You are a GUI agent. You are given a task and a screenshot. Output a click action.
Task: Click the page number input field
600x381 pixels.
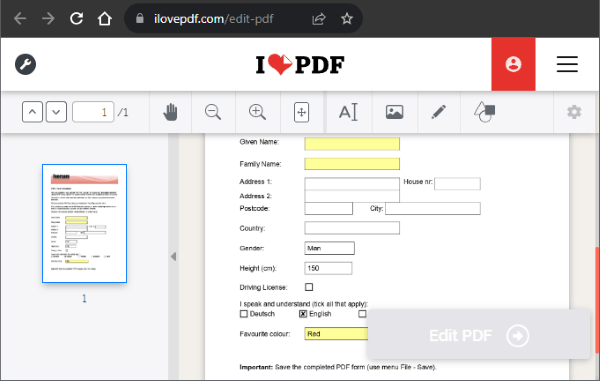(93, 112)
